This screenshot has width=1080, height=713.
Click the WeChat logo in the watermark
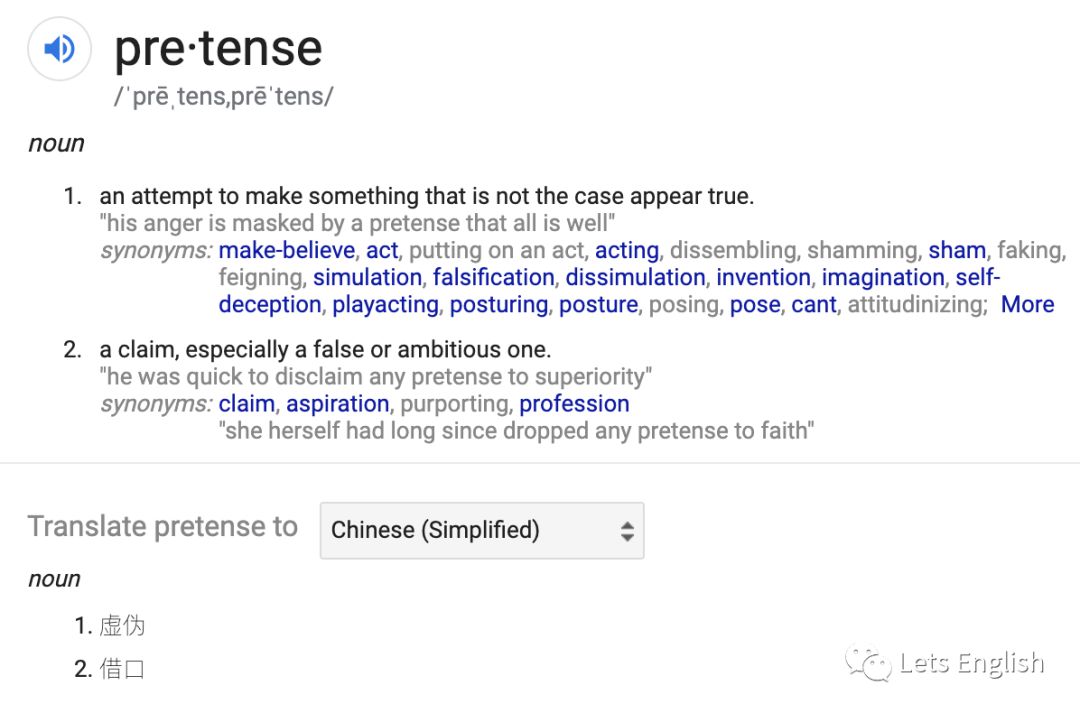[x=868, y=664]
